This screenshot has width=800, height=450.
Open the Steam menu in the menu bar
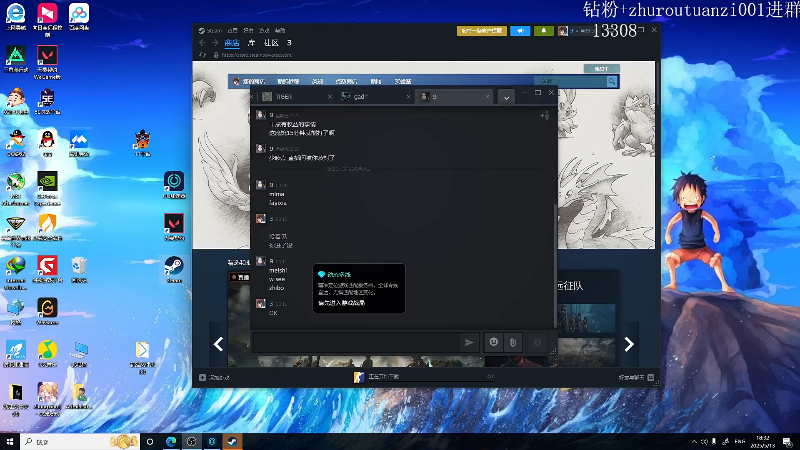click(210, 31)
